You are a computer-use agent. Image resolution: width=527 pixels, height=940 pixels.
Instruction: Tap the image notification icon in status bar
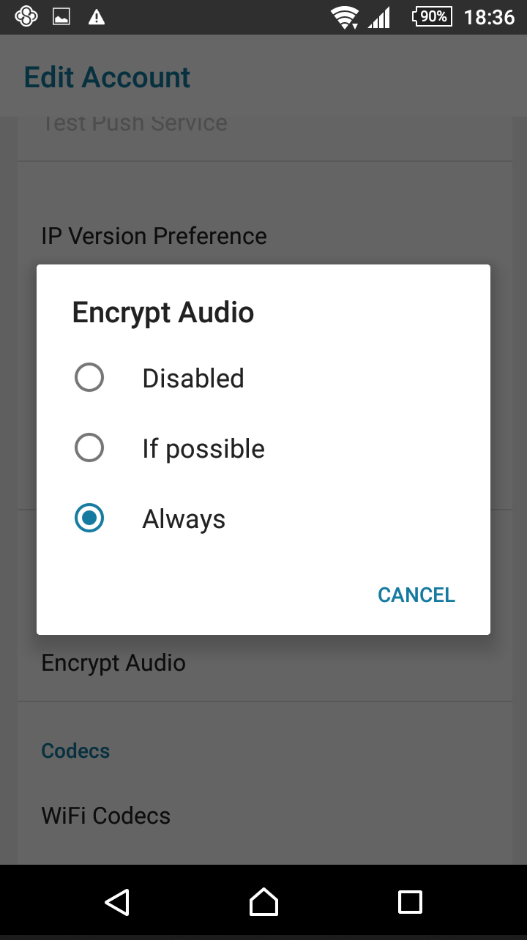[x=61, y=17]
